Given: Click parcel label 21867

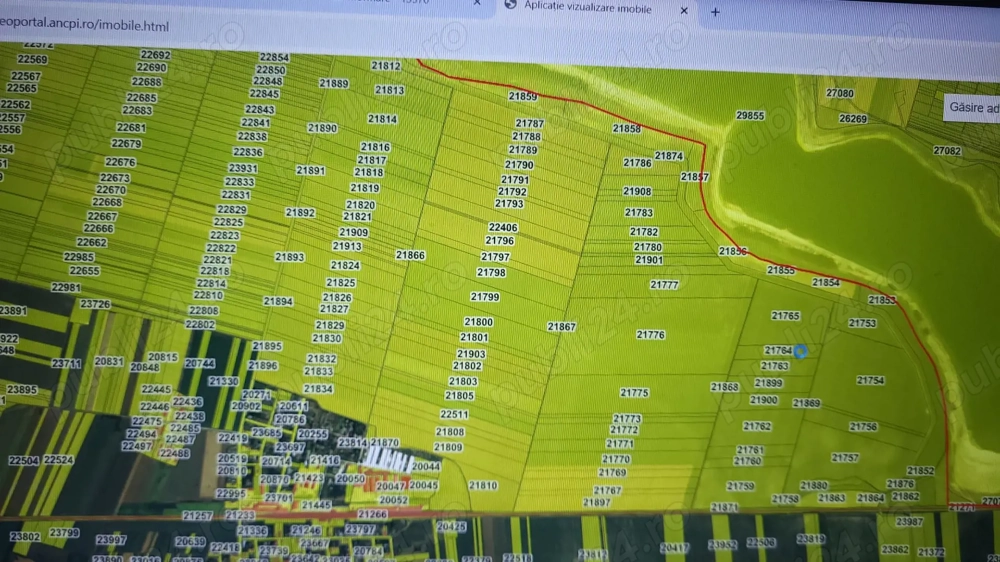Looking at the screenshot, I should (561, 327).
